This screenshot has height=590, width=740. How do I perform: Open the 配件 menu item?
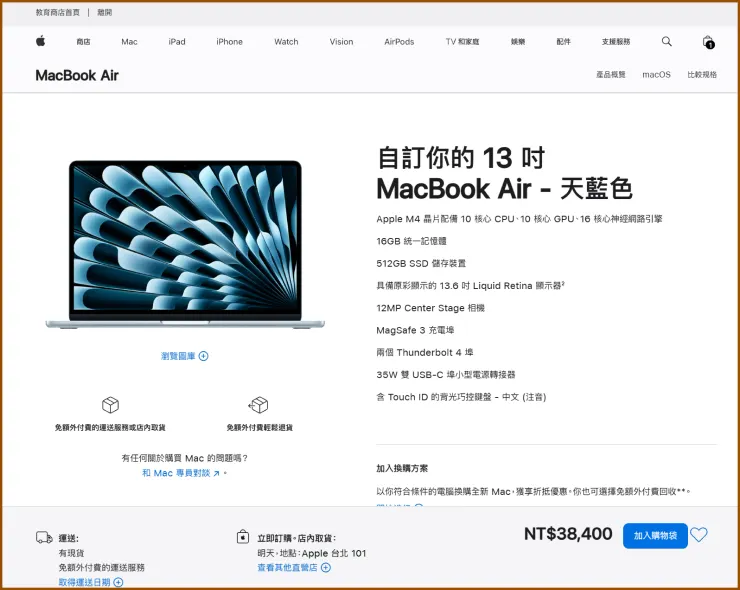563,42
